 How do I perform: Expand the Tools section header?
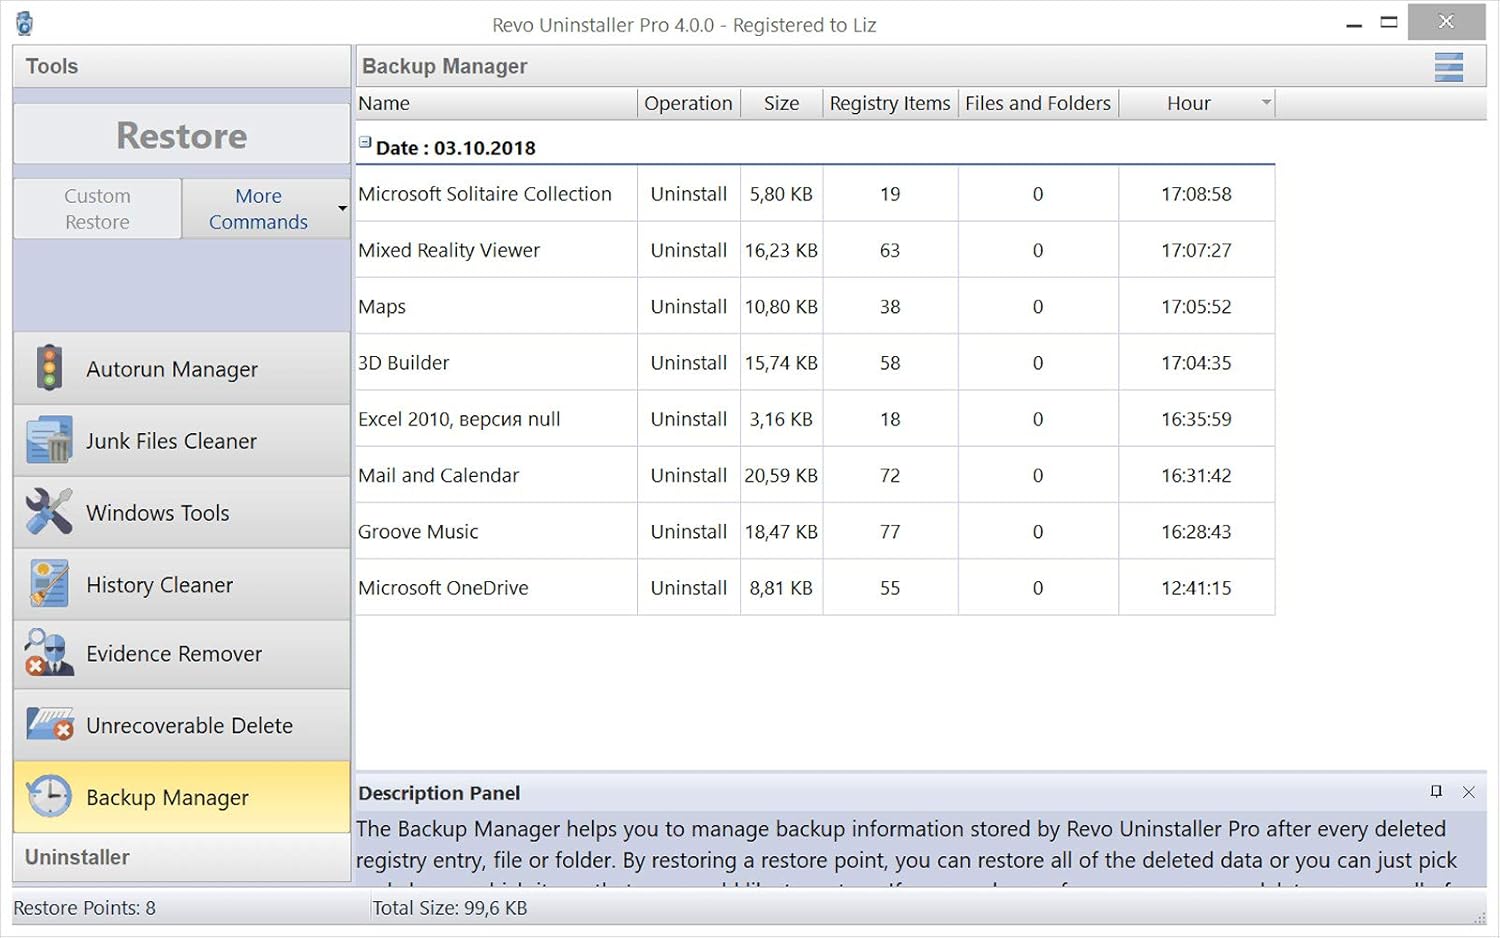181,66
